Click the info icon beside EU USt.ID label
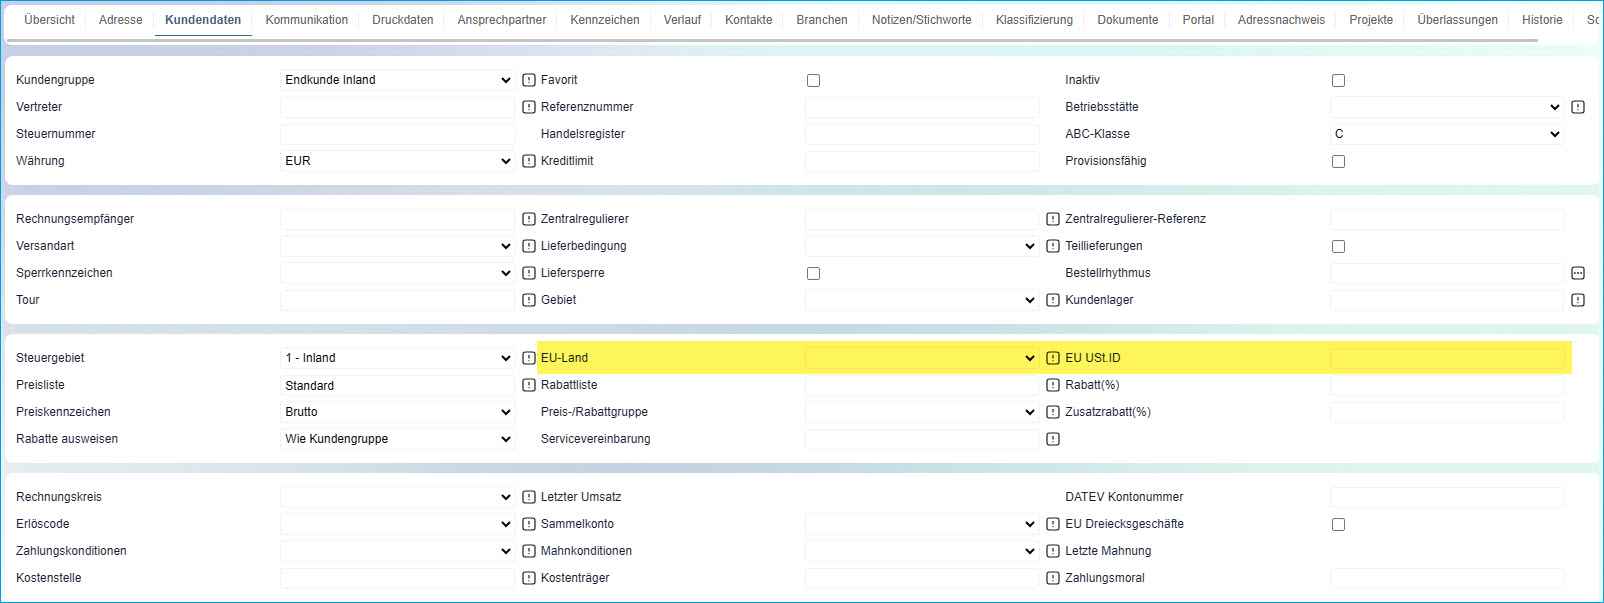Viewport: 1604px width, 603px height. point(1053,358)
